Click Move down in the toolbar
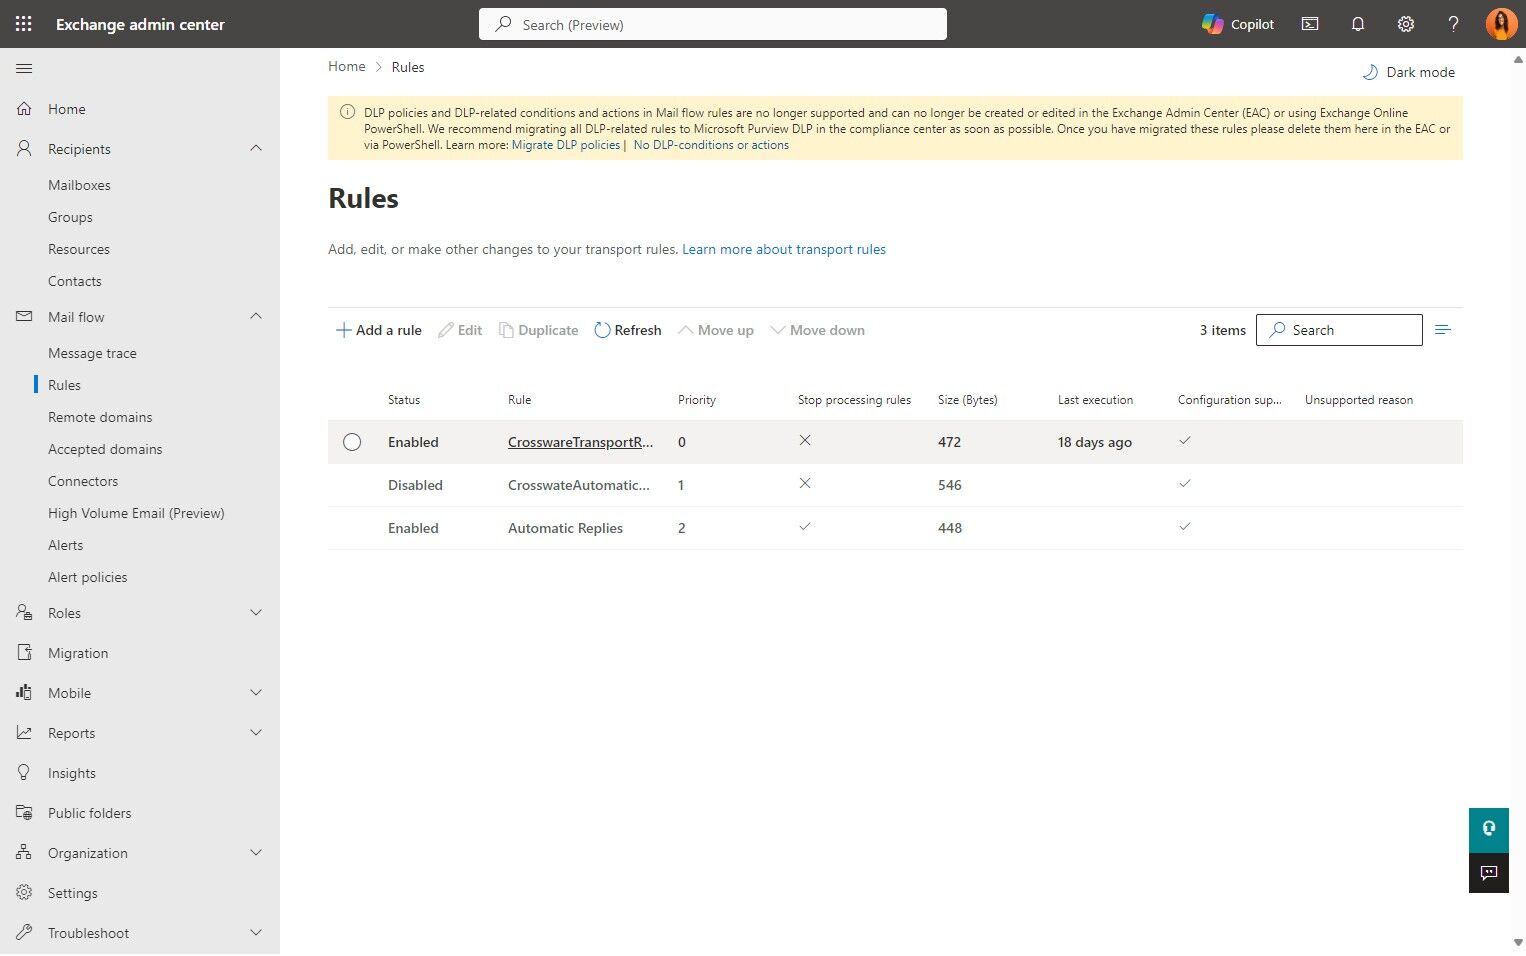 (817, 330)
